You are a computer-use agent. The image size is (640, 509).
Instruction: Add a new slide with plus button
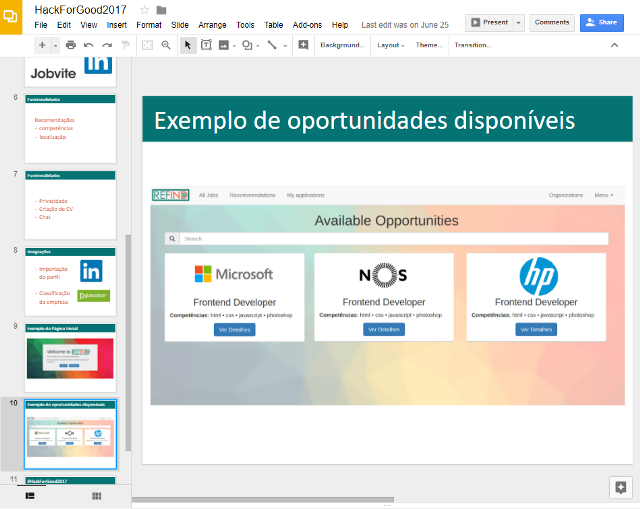tap(42, 45)
